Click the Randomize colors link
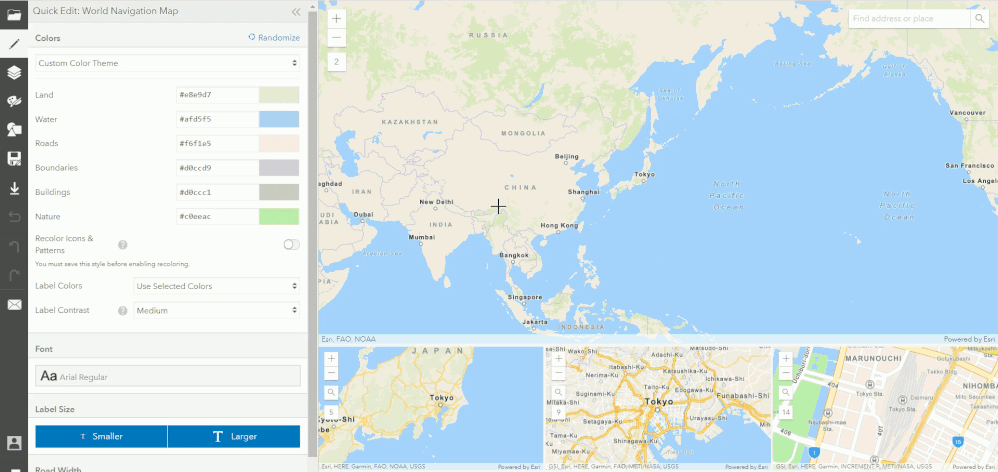The height and width of the screenshot is (472, 998). pyautogui.click(x=274, y=38)
